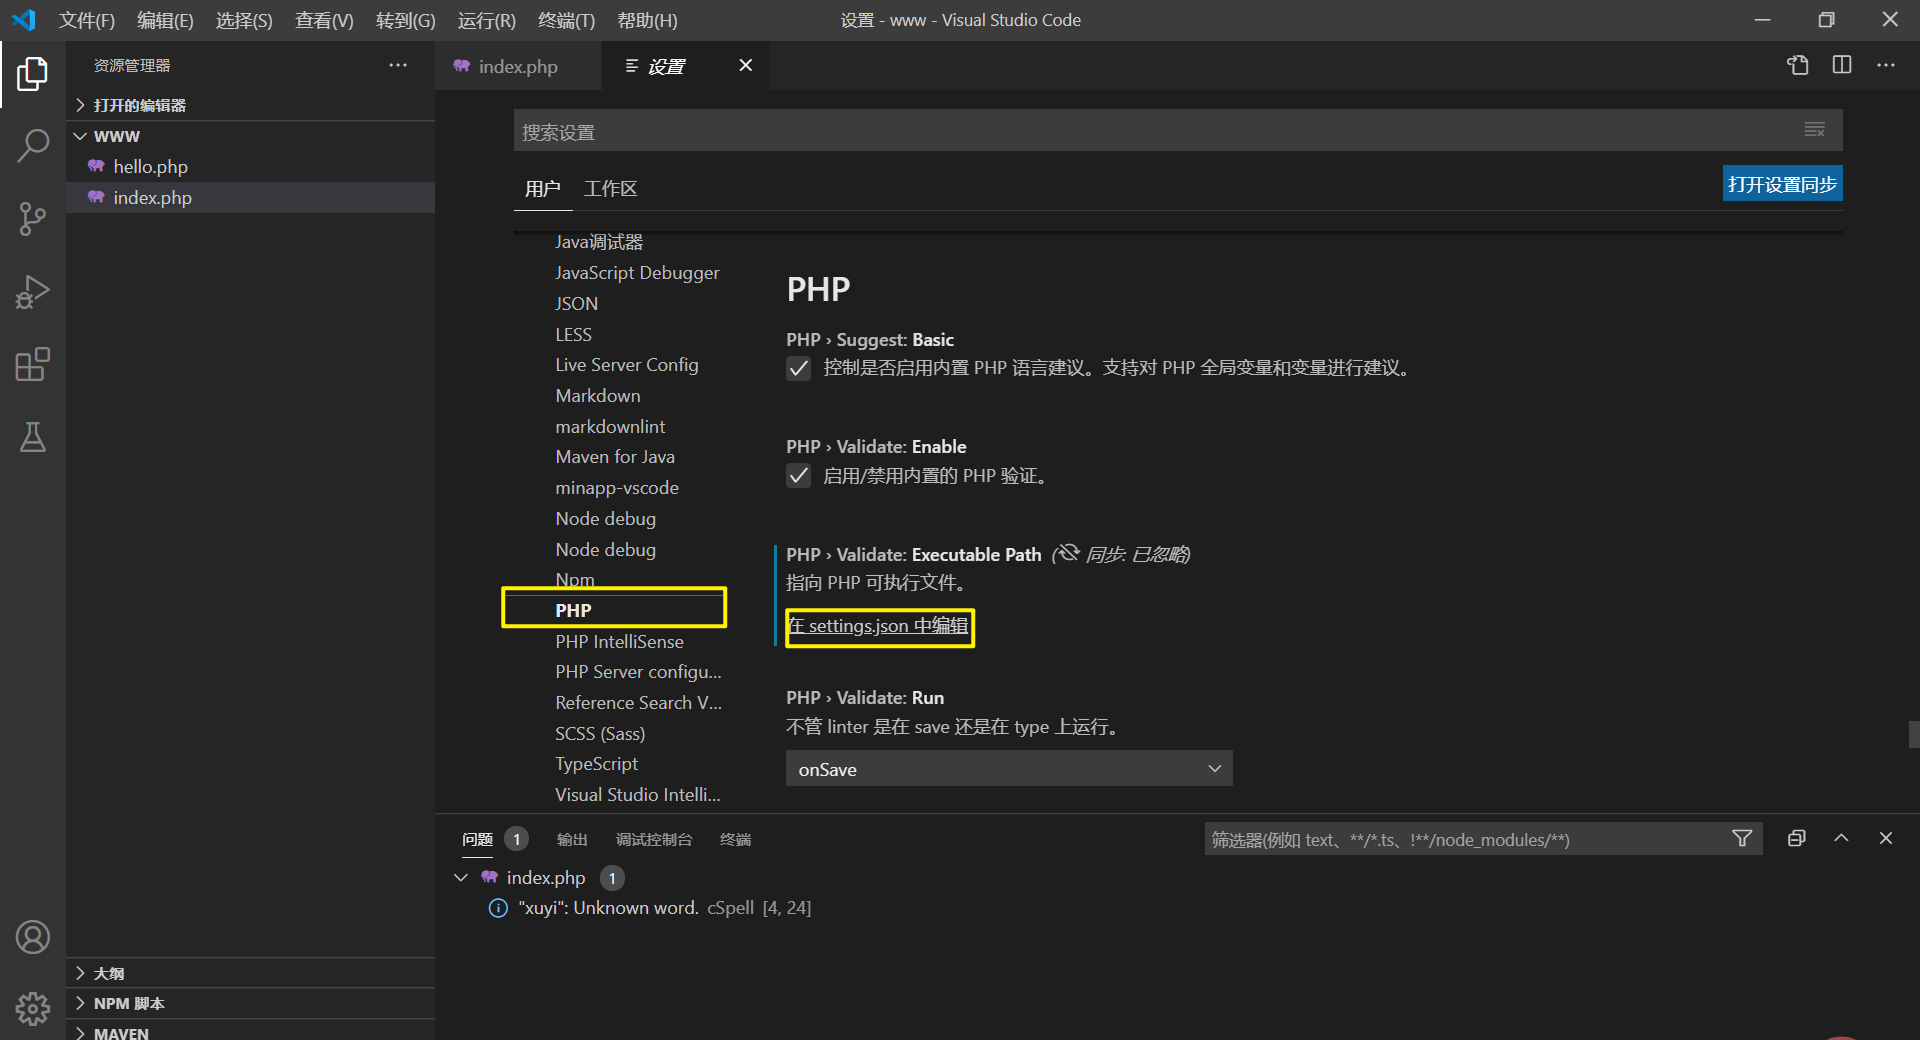Open the Explorer view in activity bar

coord(32,74)
